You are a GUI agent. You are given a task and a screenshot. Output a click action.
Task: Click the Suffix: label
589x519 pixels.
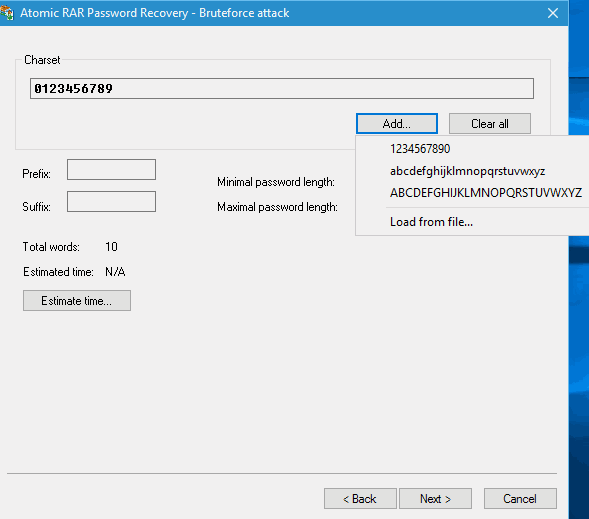[x=36, y=207]
